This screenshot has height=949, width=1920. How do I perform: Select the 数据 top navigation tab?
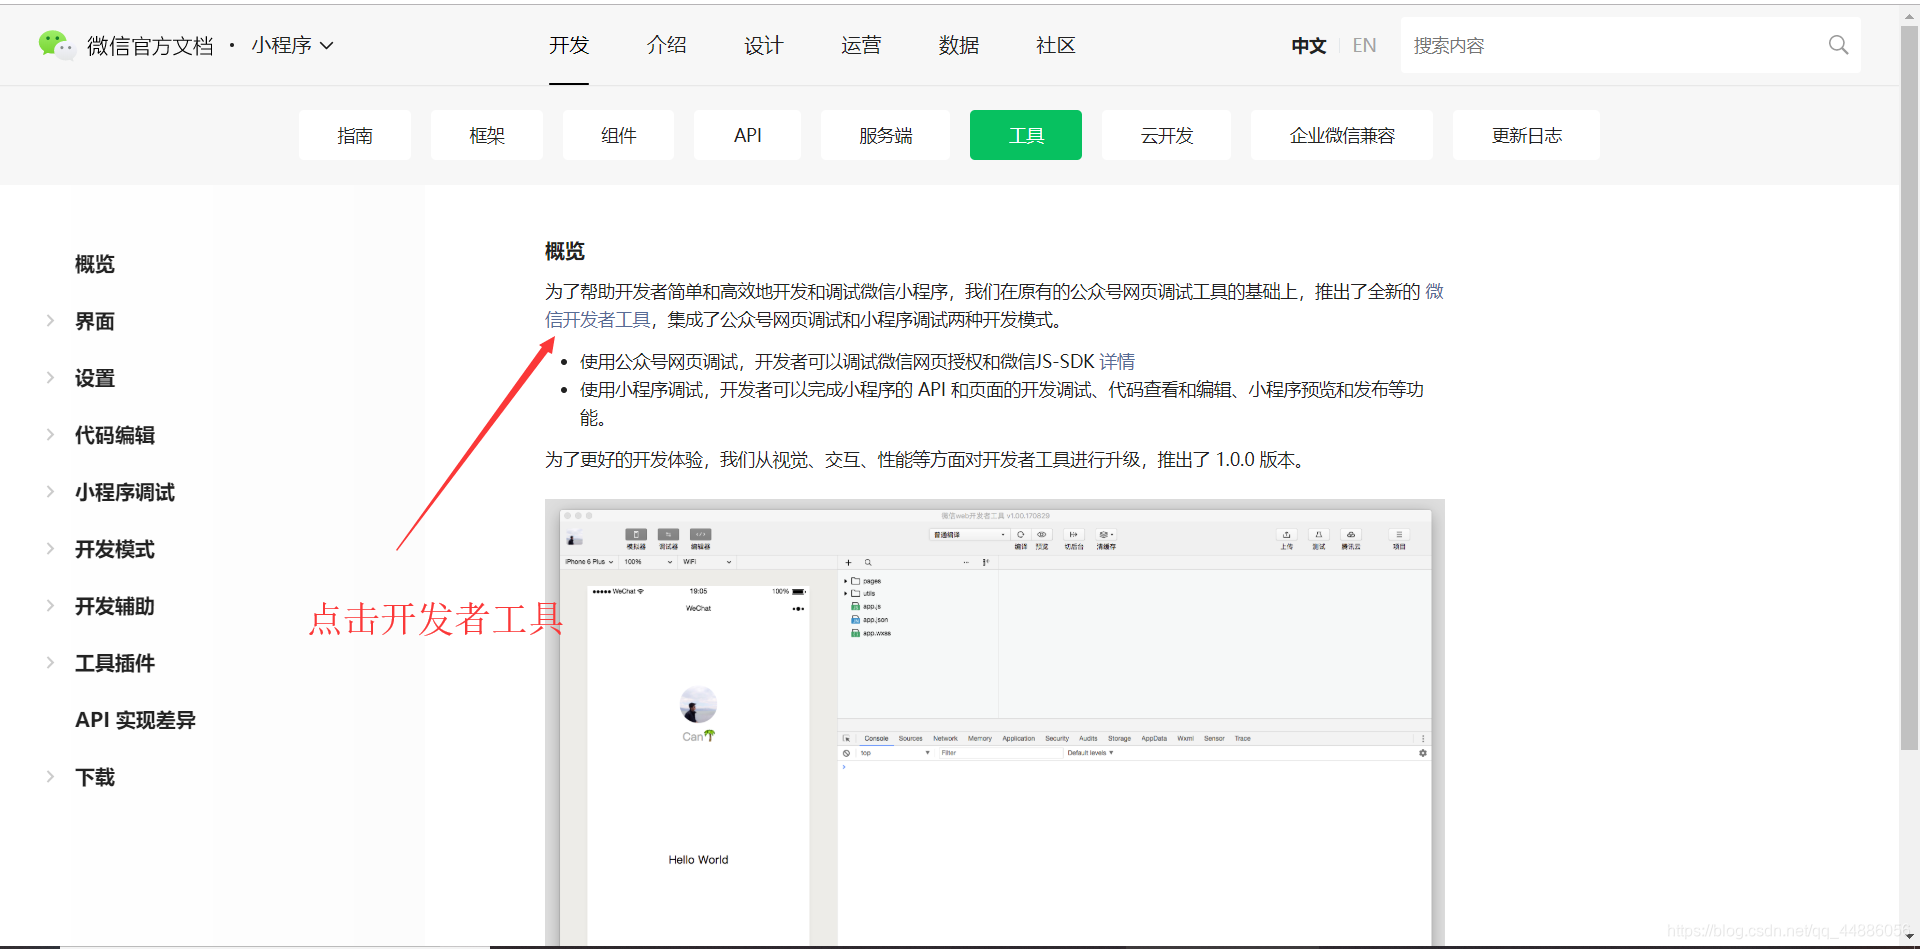click(958, 45)
